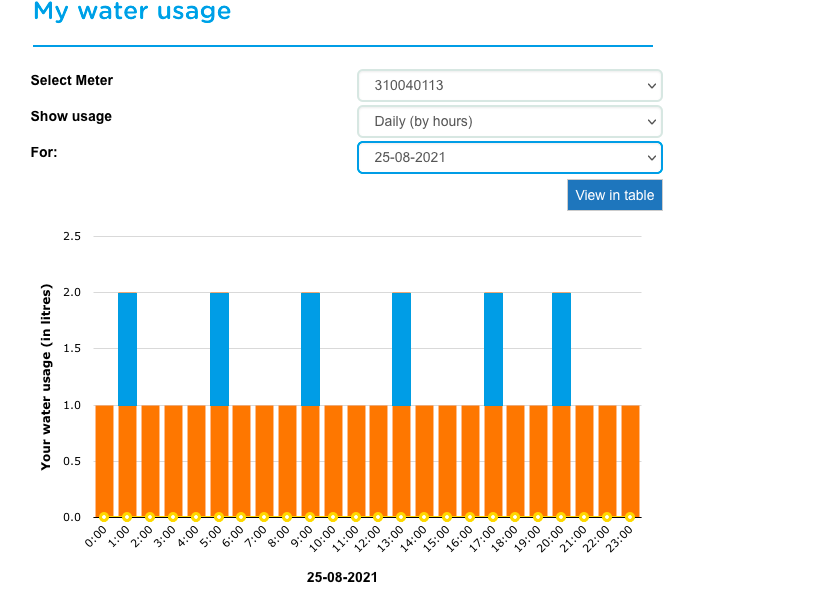
Task: Click the View in table button
Action: point(615,195)
